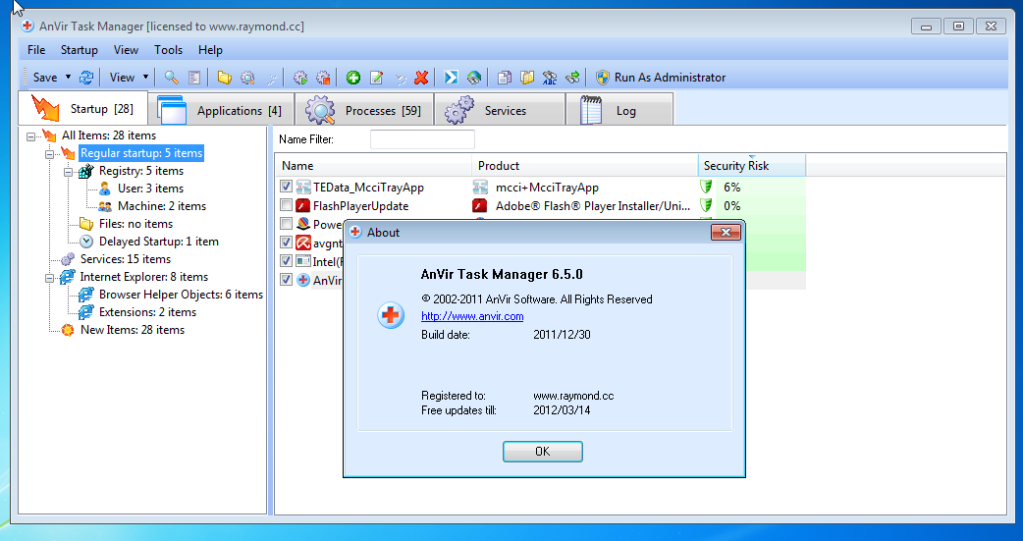Switch to the Applications tab
Viewport: 1023px width, 541px height.
click(221, 109)
